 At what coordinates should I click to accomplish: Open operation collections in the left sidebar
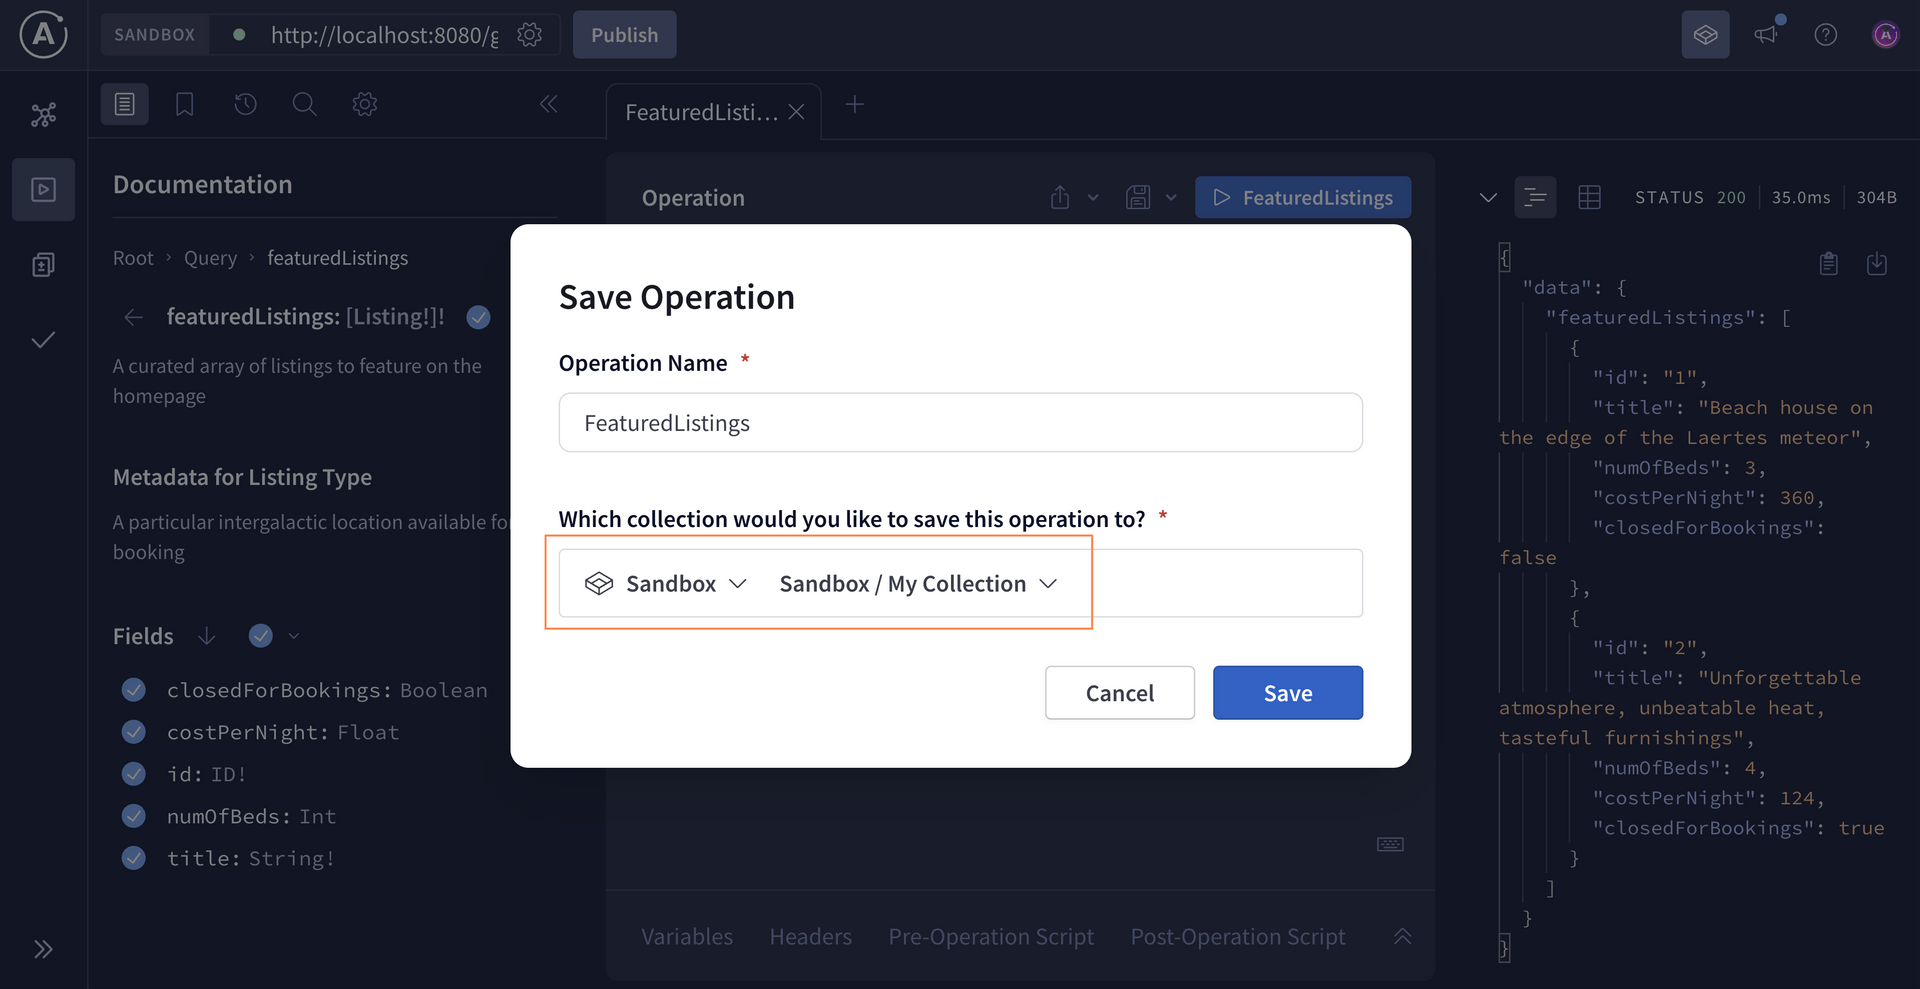click(x=43, y=264)
